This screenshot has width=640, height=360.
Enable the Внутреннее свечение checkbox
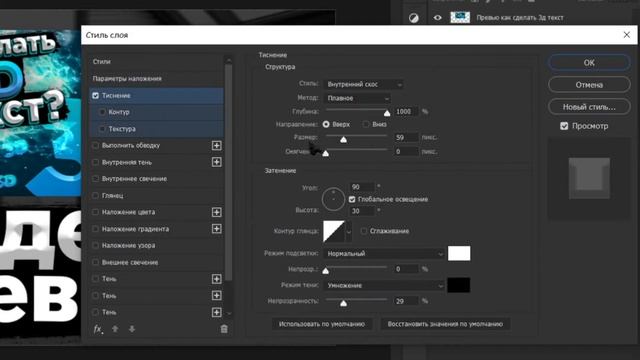pos(96,179)
